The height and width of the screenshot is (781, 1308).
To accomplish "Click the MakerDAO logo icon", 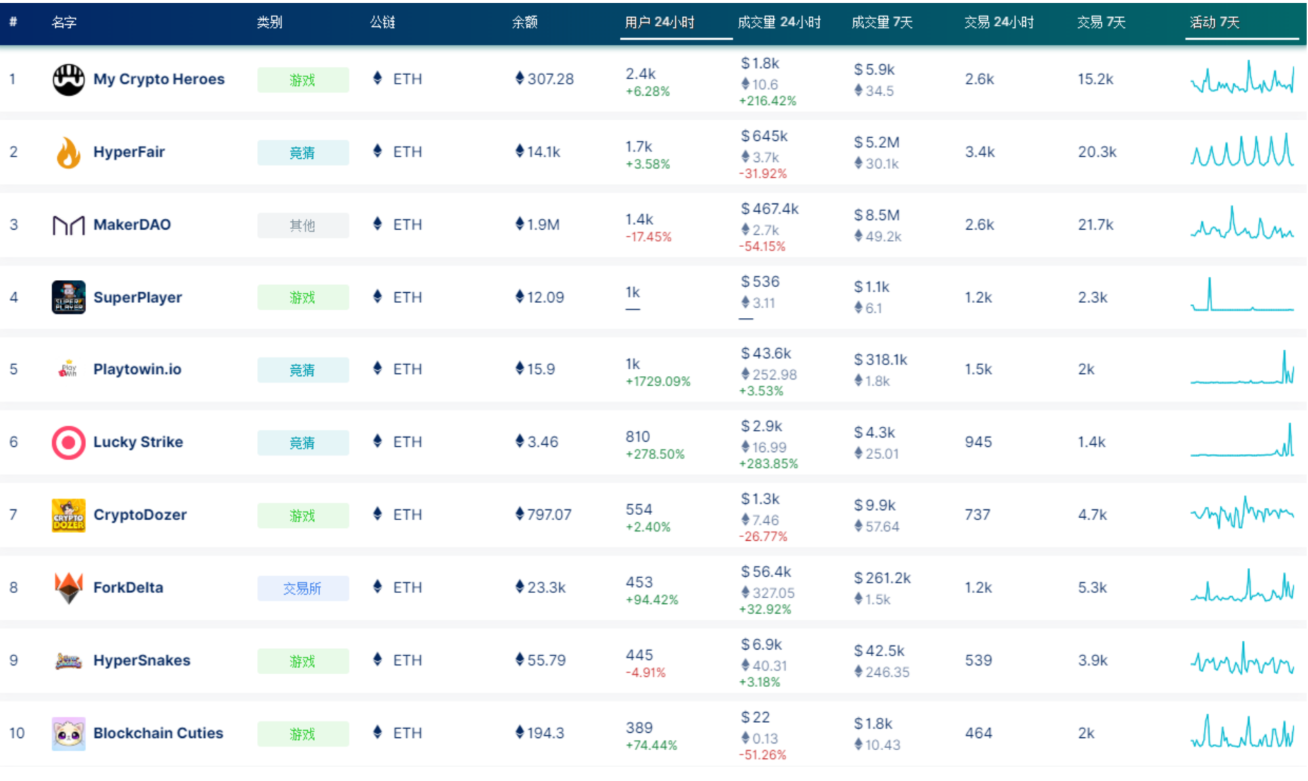I will (x=68, y=225).
